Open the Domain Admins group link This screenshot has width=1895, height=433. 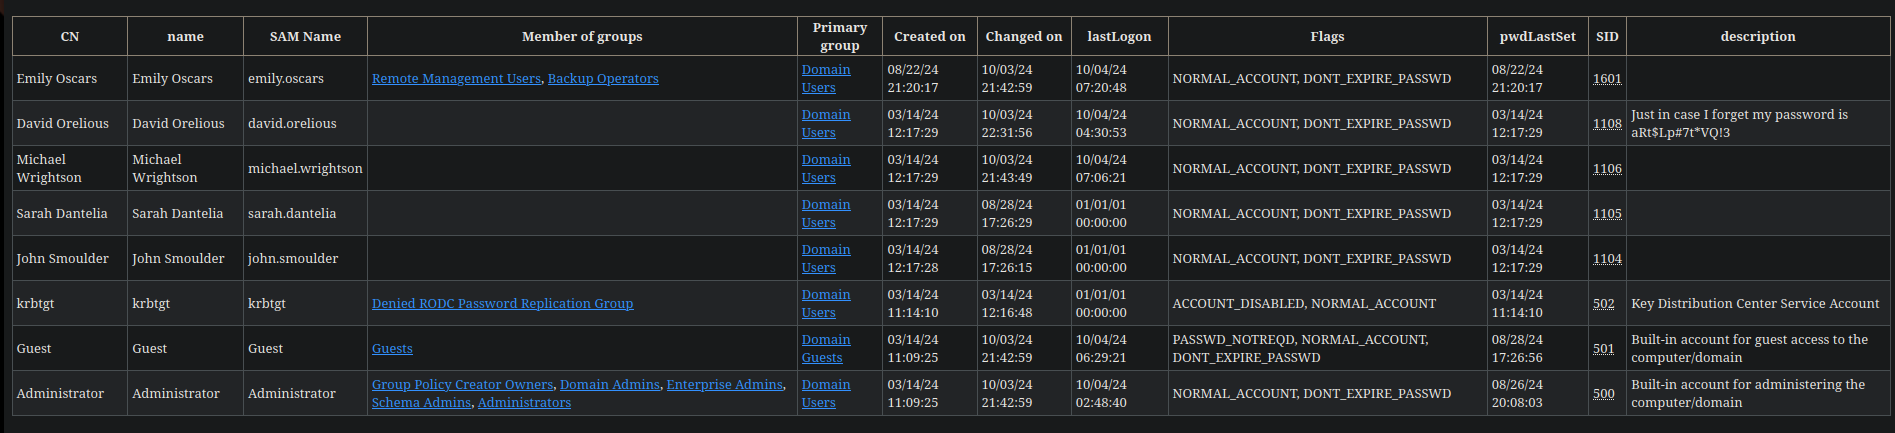click(x=609, y=385)
